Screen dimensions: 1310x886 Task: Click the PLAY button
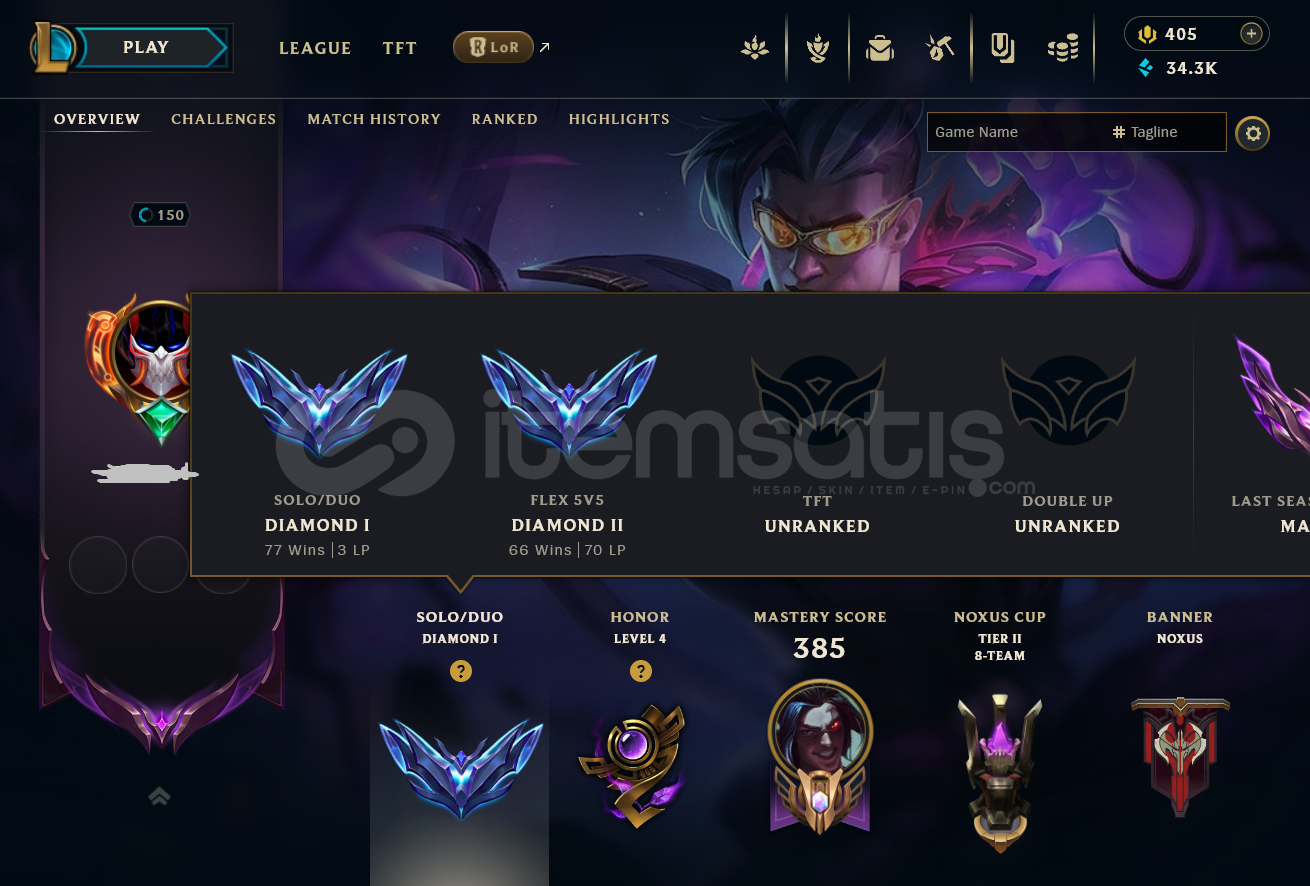(x=146, y=47)
